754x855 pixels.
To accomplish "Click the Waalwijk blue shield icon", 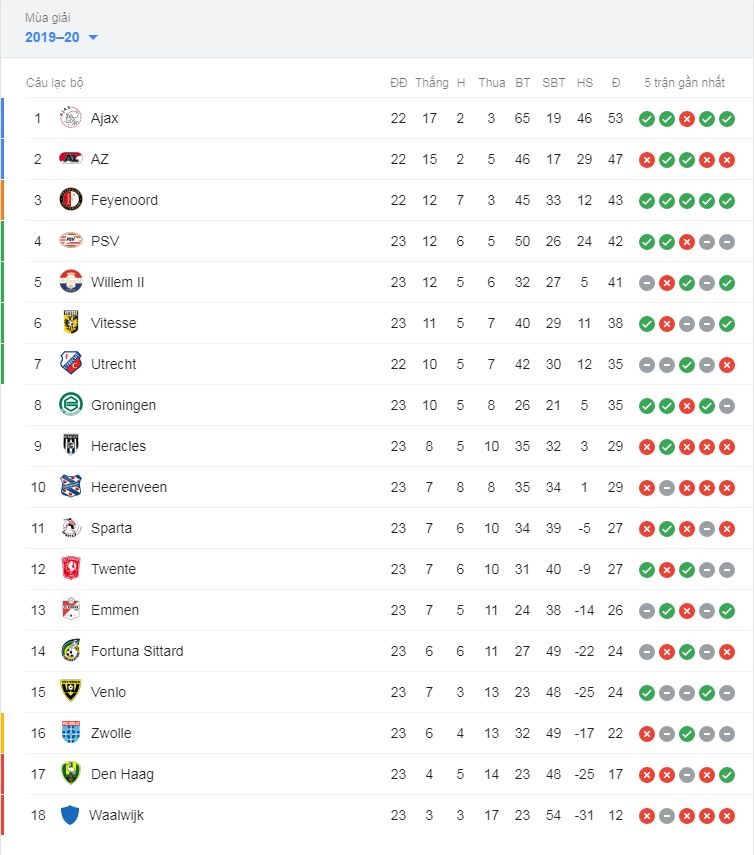I will point(70,815).
